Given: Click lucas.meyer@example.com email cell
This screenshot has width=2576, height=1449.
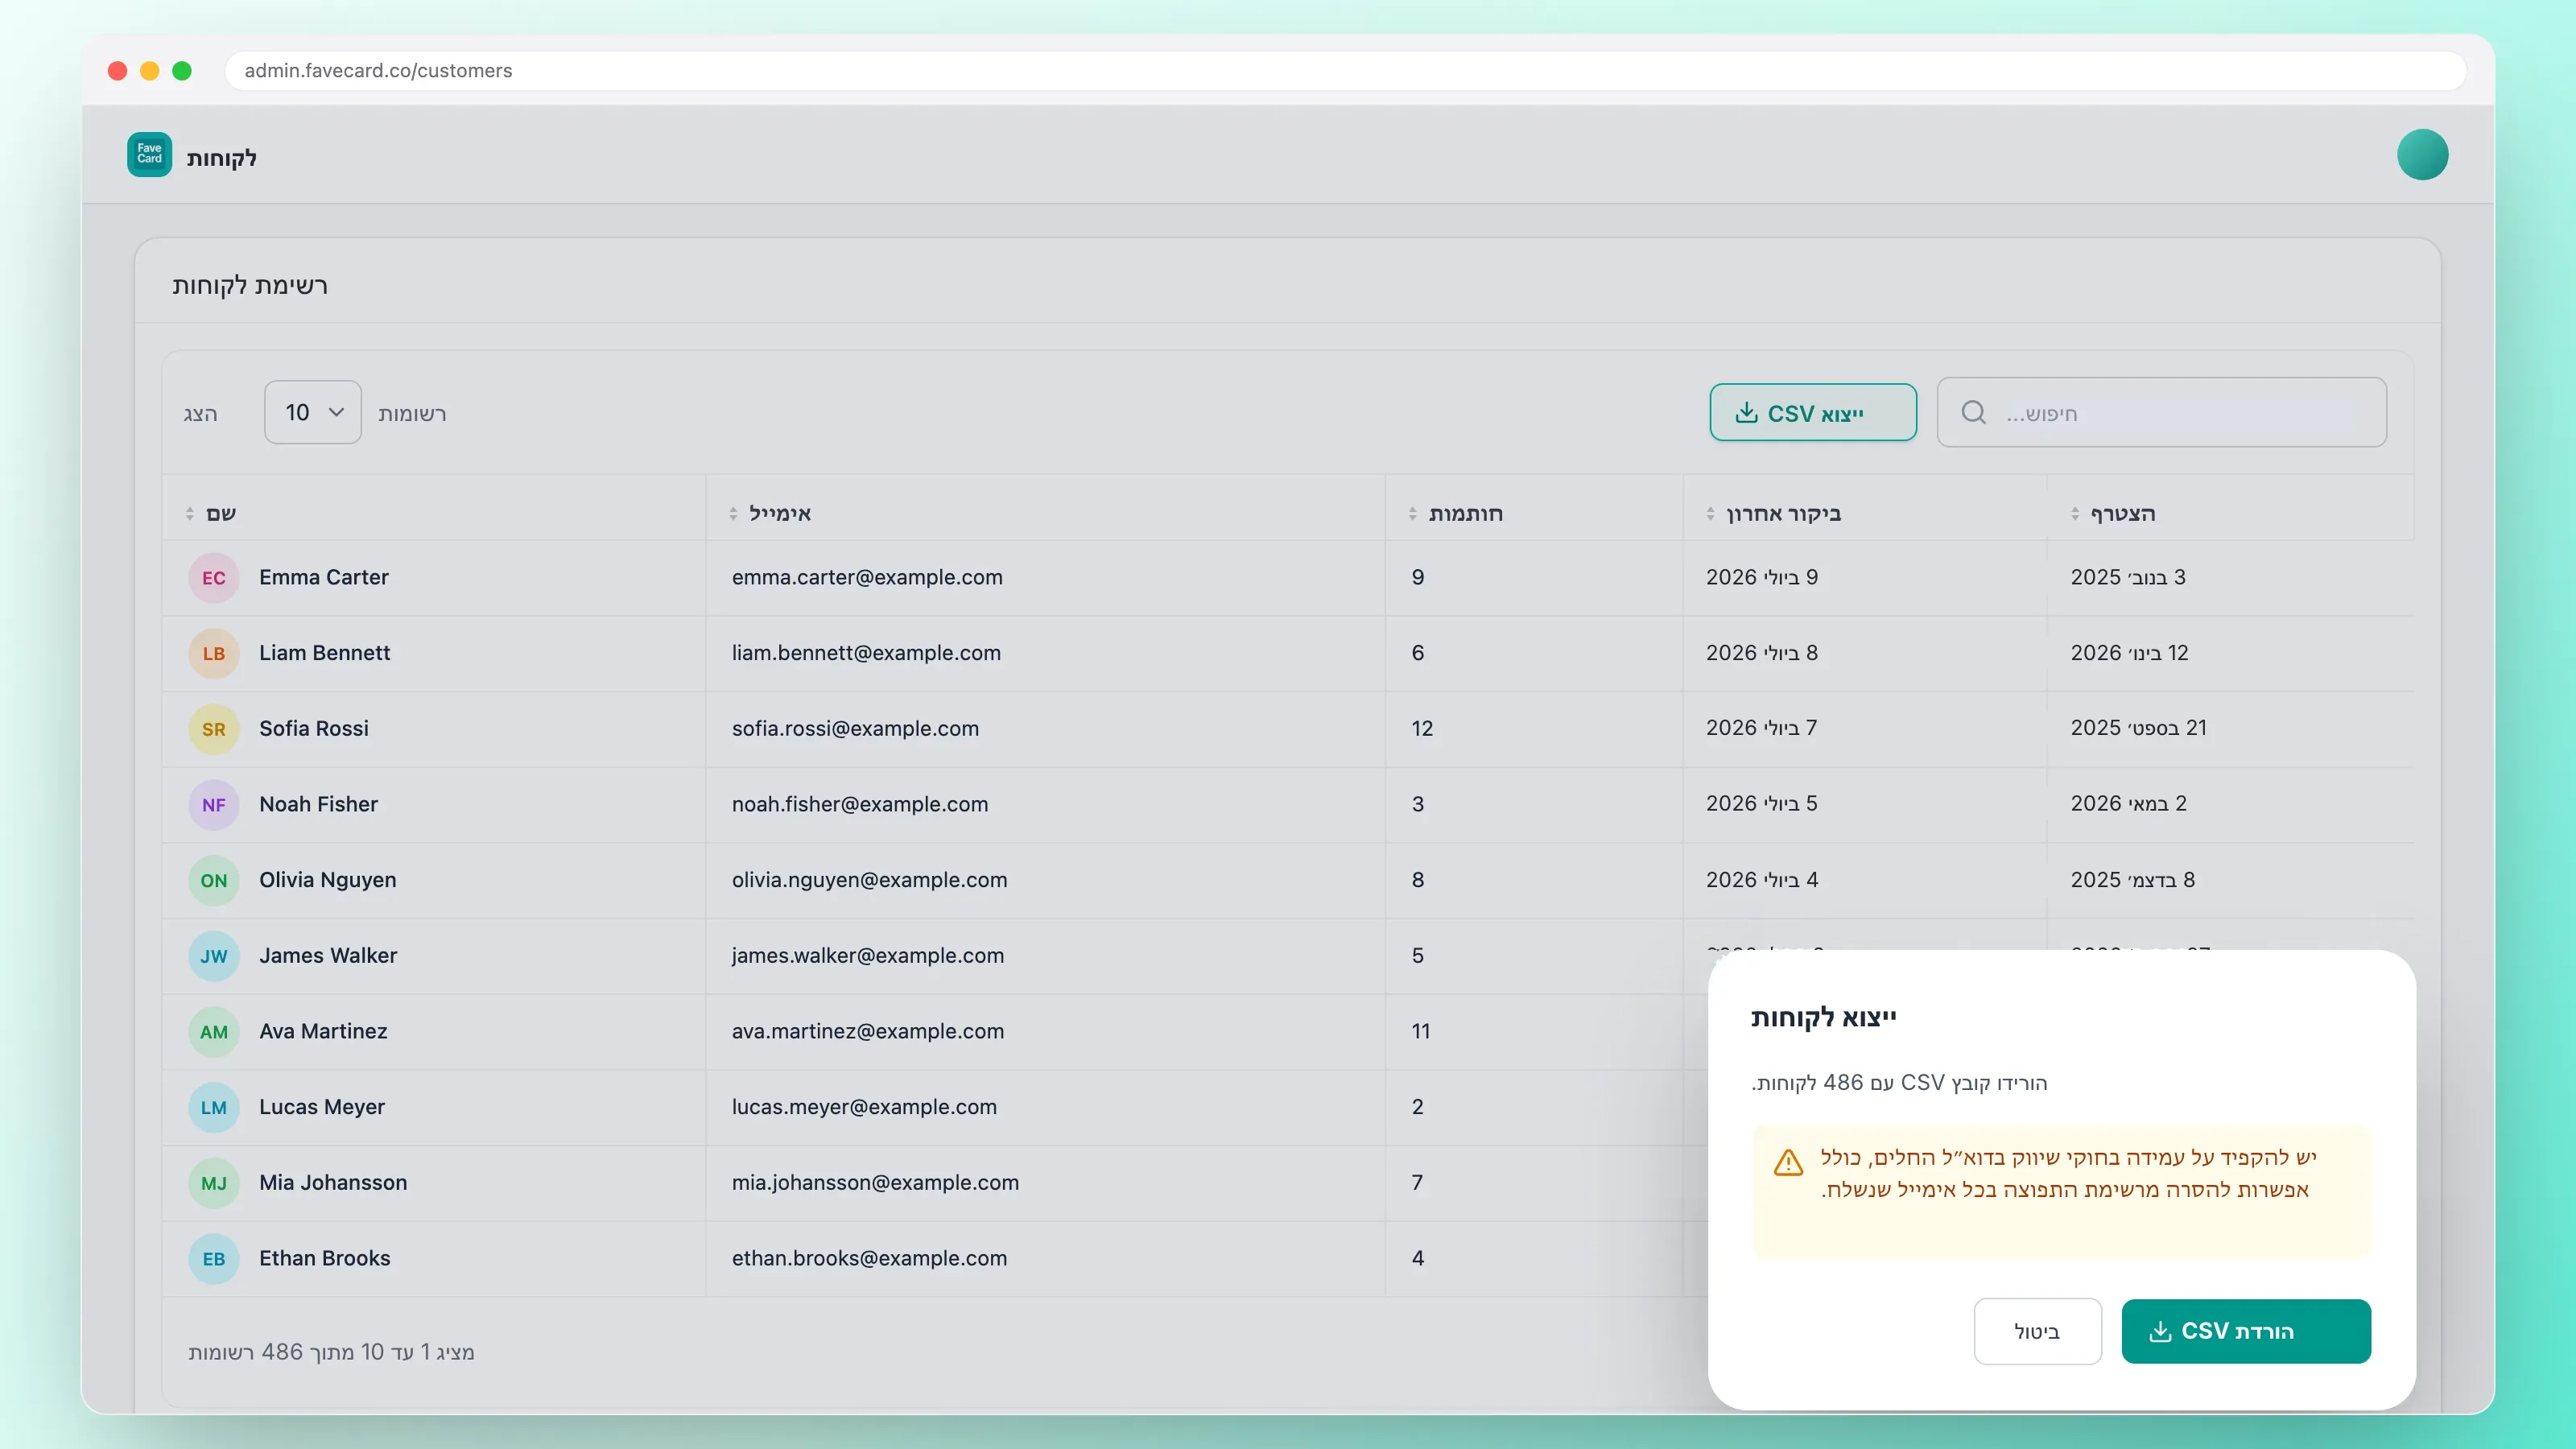Looking at the screenshot, I should (864, 1107).
